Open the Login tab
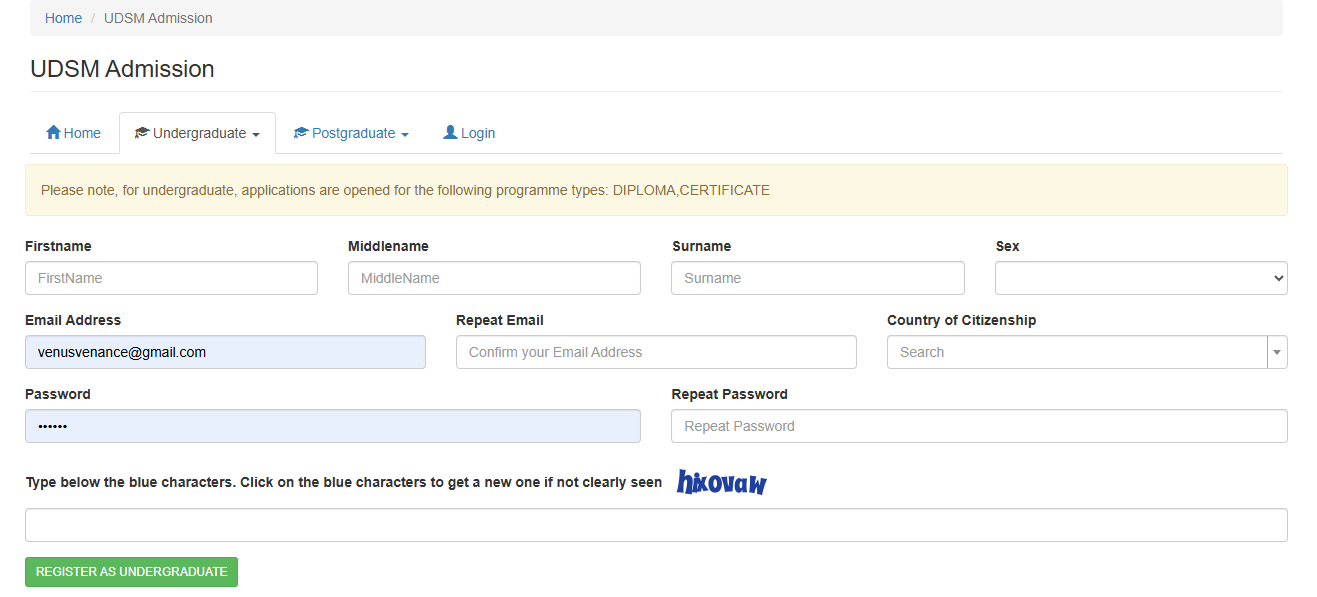 point(469,133)
